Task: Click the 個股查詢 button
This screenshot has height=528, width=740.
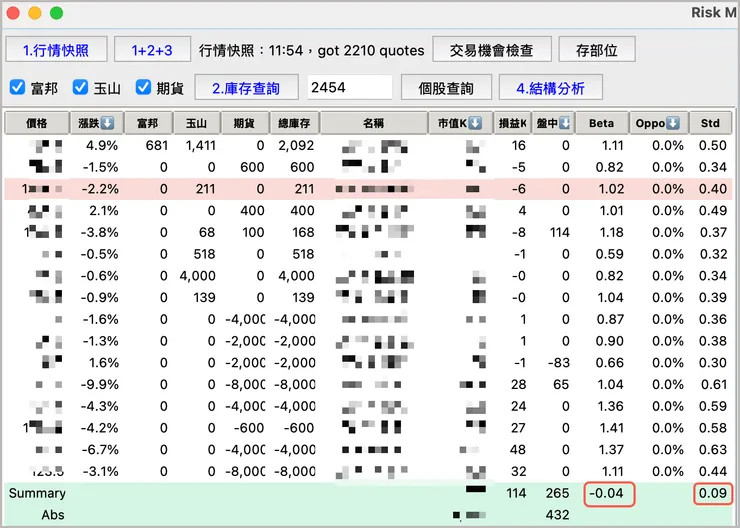Action: [x=446, y=87]
